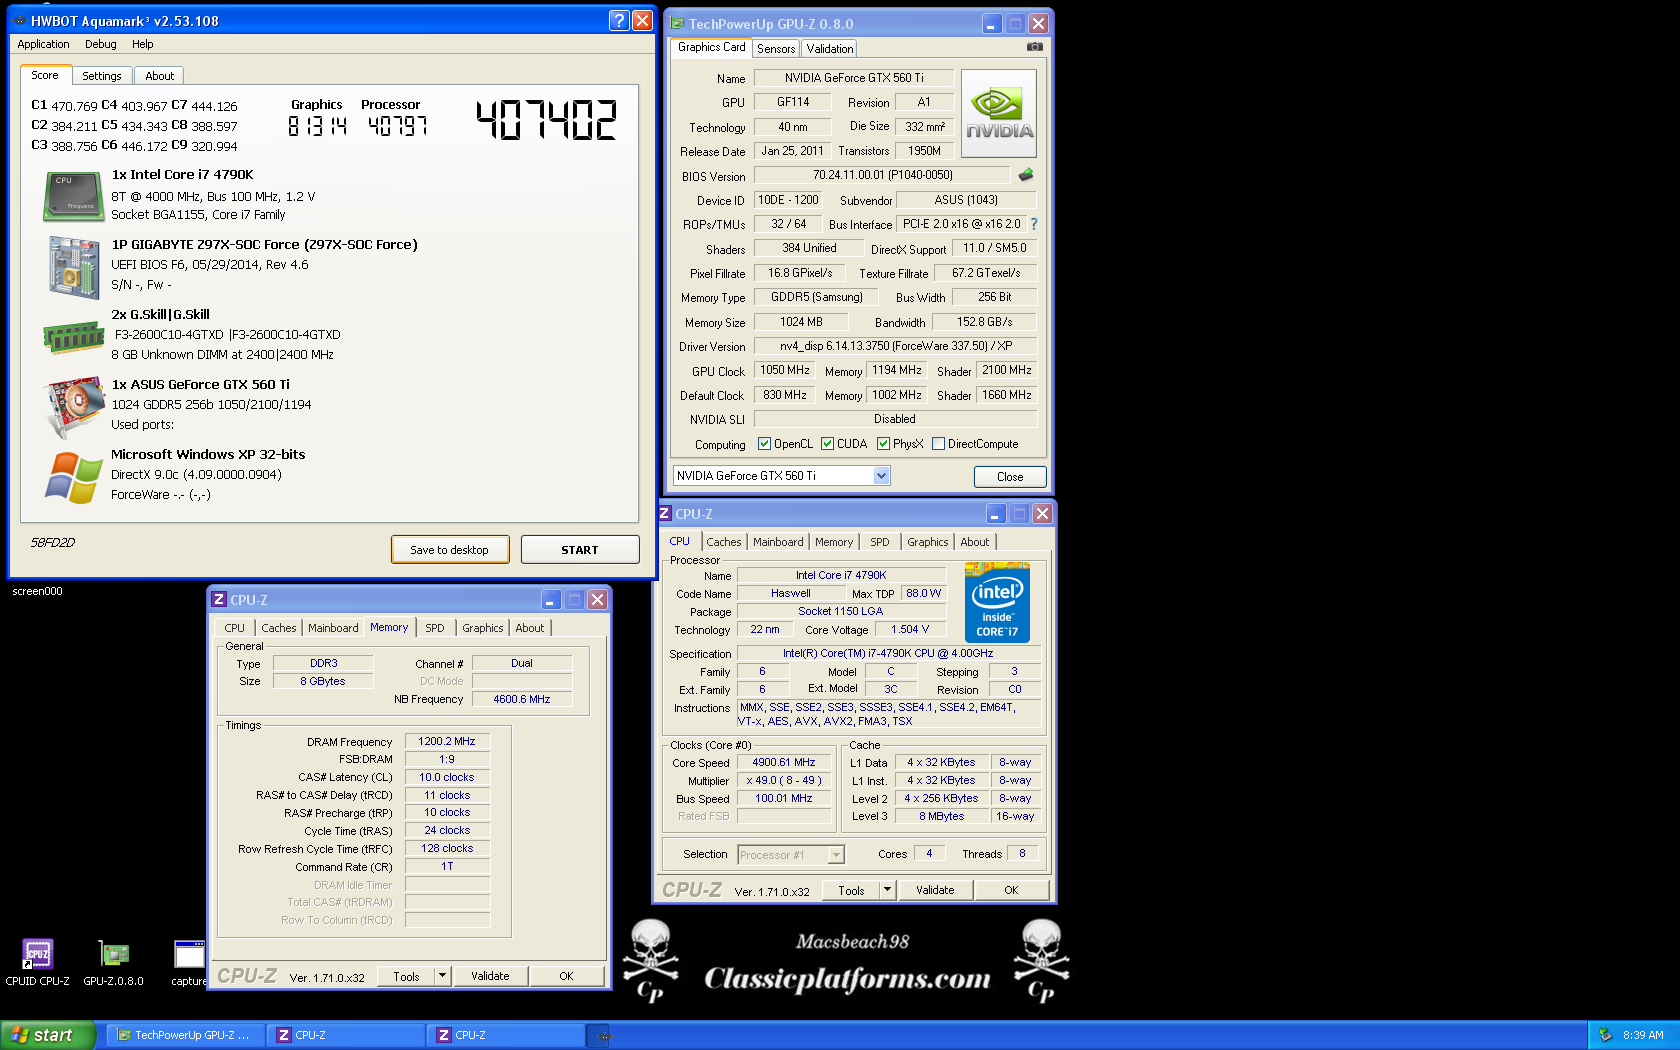Click the Core Speed value 4900.61 MHz
The image size is (1680, 1050).
coord(784,762)
